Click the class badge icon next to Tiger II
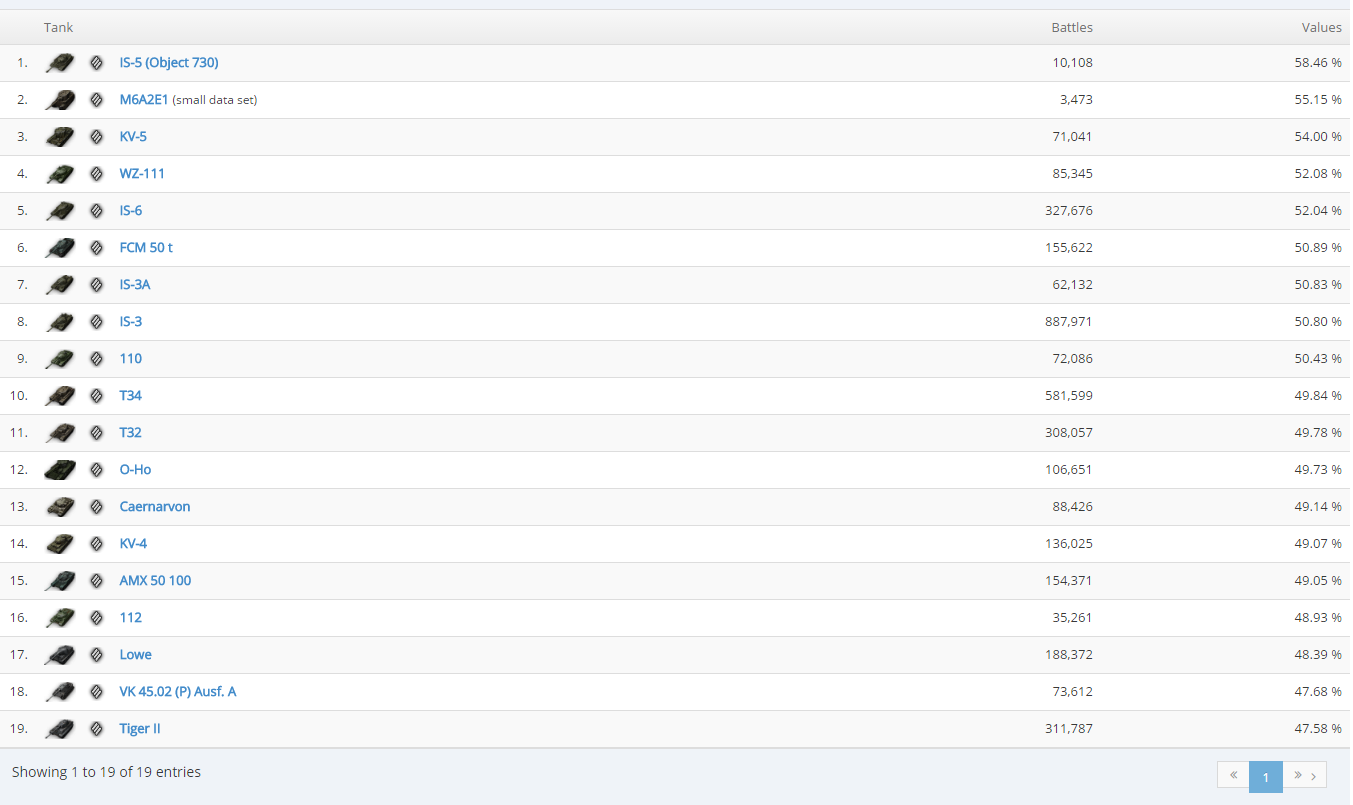This screenshot has width=1353, height=805. (96, 729)
